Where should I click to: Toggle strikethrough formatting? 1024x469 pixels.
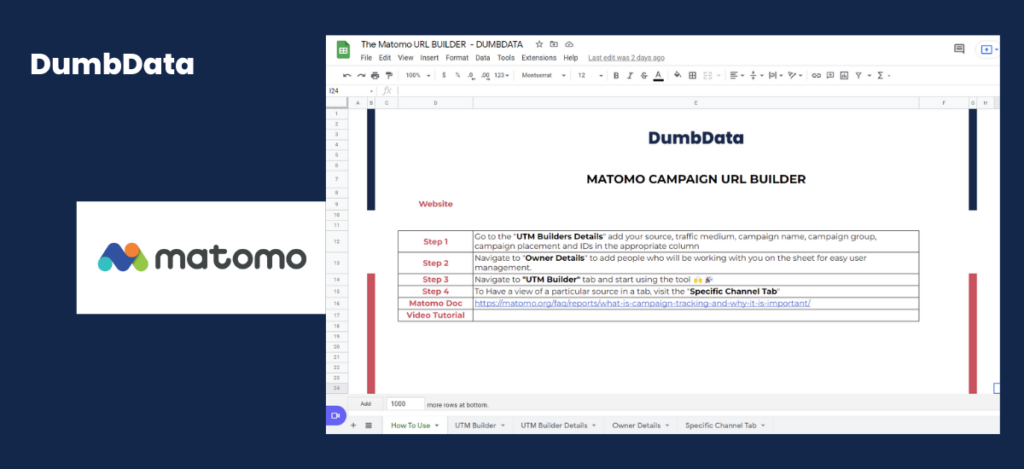[x=644, y=76]
